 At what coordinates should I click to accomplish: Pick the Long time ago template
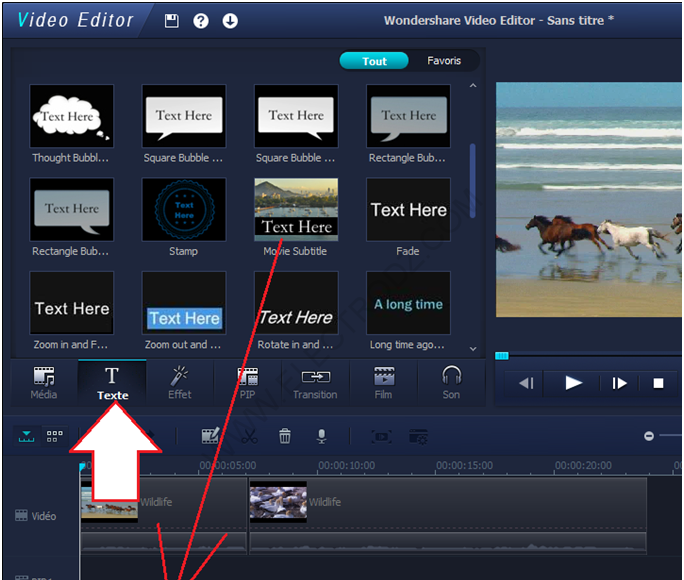point(408,303)
